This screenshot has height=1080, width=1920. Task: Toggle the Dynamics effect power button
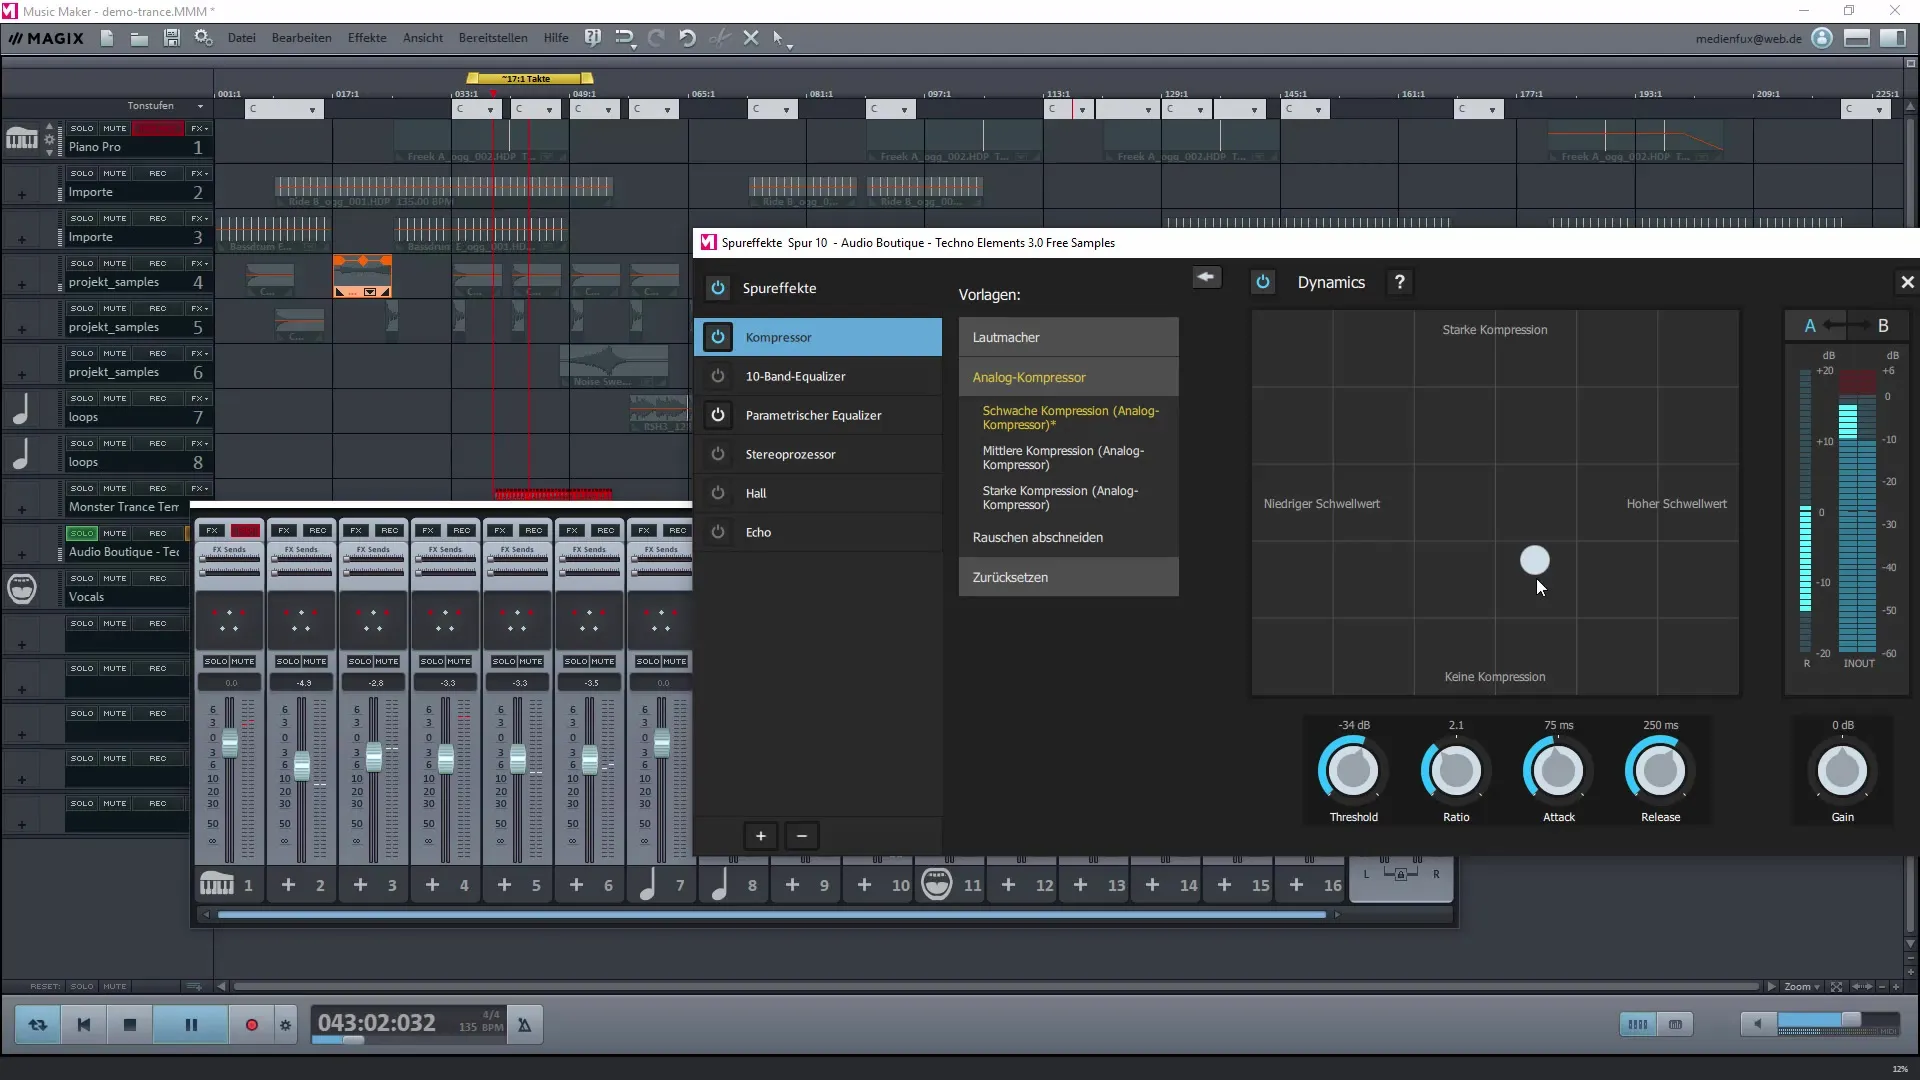point(1263,283)
